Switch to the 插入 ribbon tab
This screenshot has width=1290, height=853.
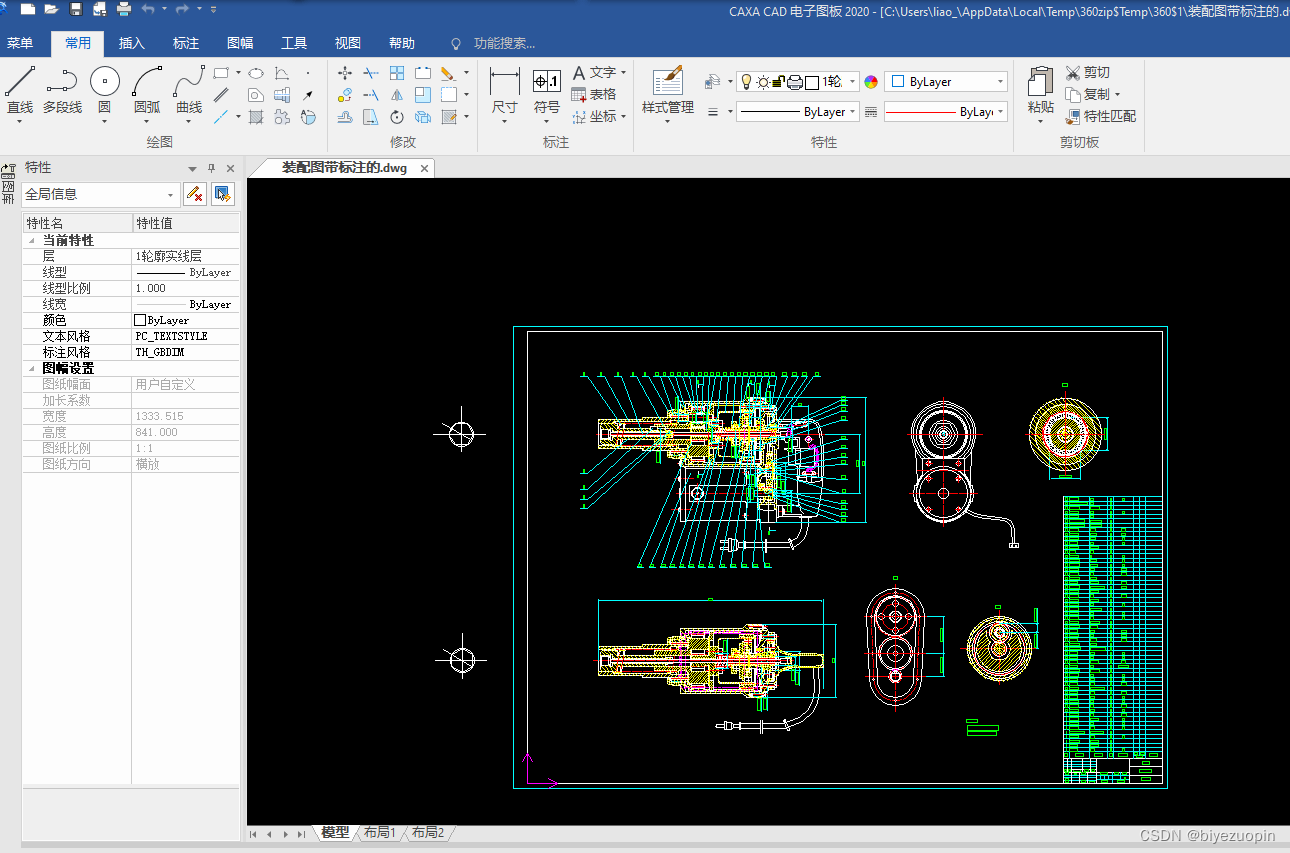pos(132,43)
